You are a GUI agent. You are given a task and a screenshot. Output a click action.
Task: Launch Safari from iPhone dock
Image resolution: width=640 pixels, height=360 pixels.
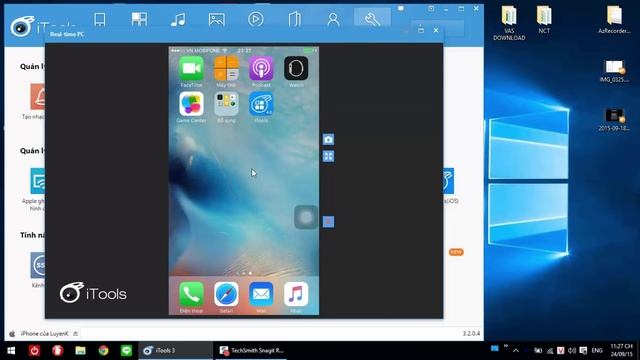point(226,294)
